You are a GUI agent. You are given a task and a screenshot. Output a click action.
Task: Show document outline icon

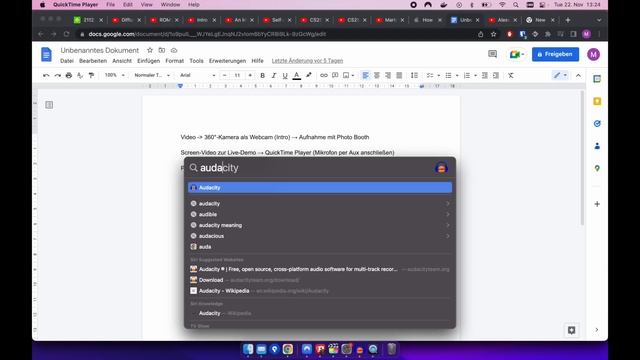point(49,105)
